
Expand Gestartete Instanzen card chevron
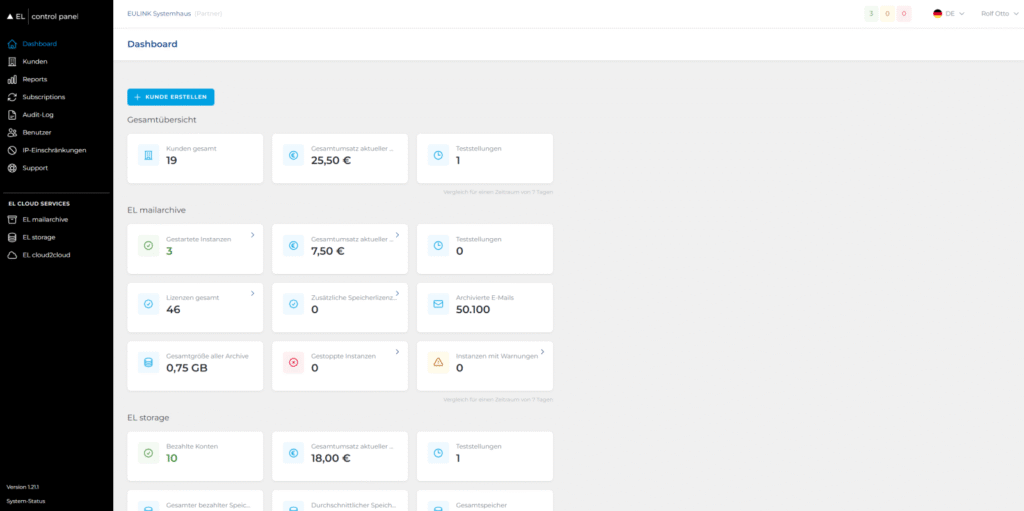pyautogui.click(x=253, y=235)
